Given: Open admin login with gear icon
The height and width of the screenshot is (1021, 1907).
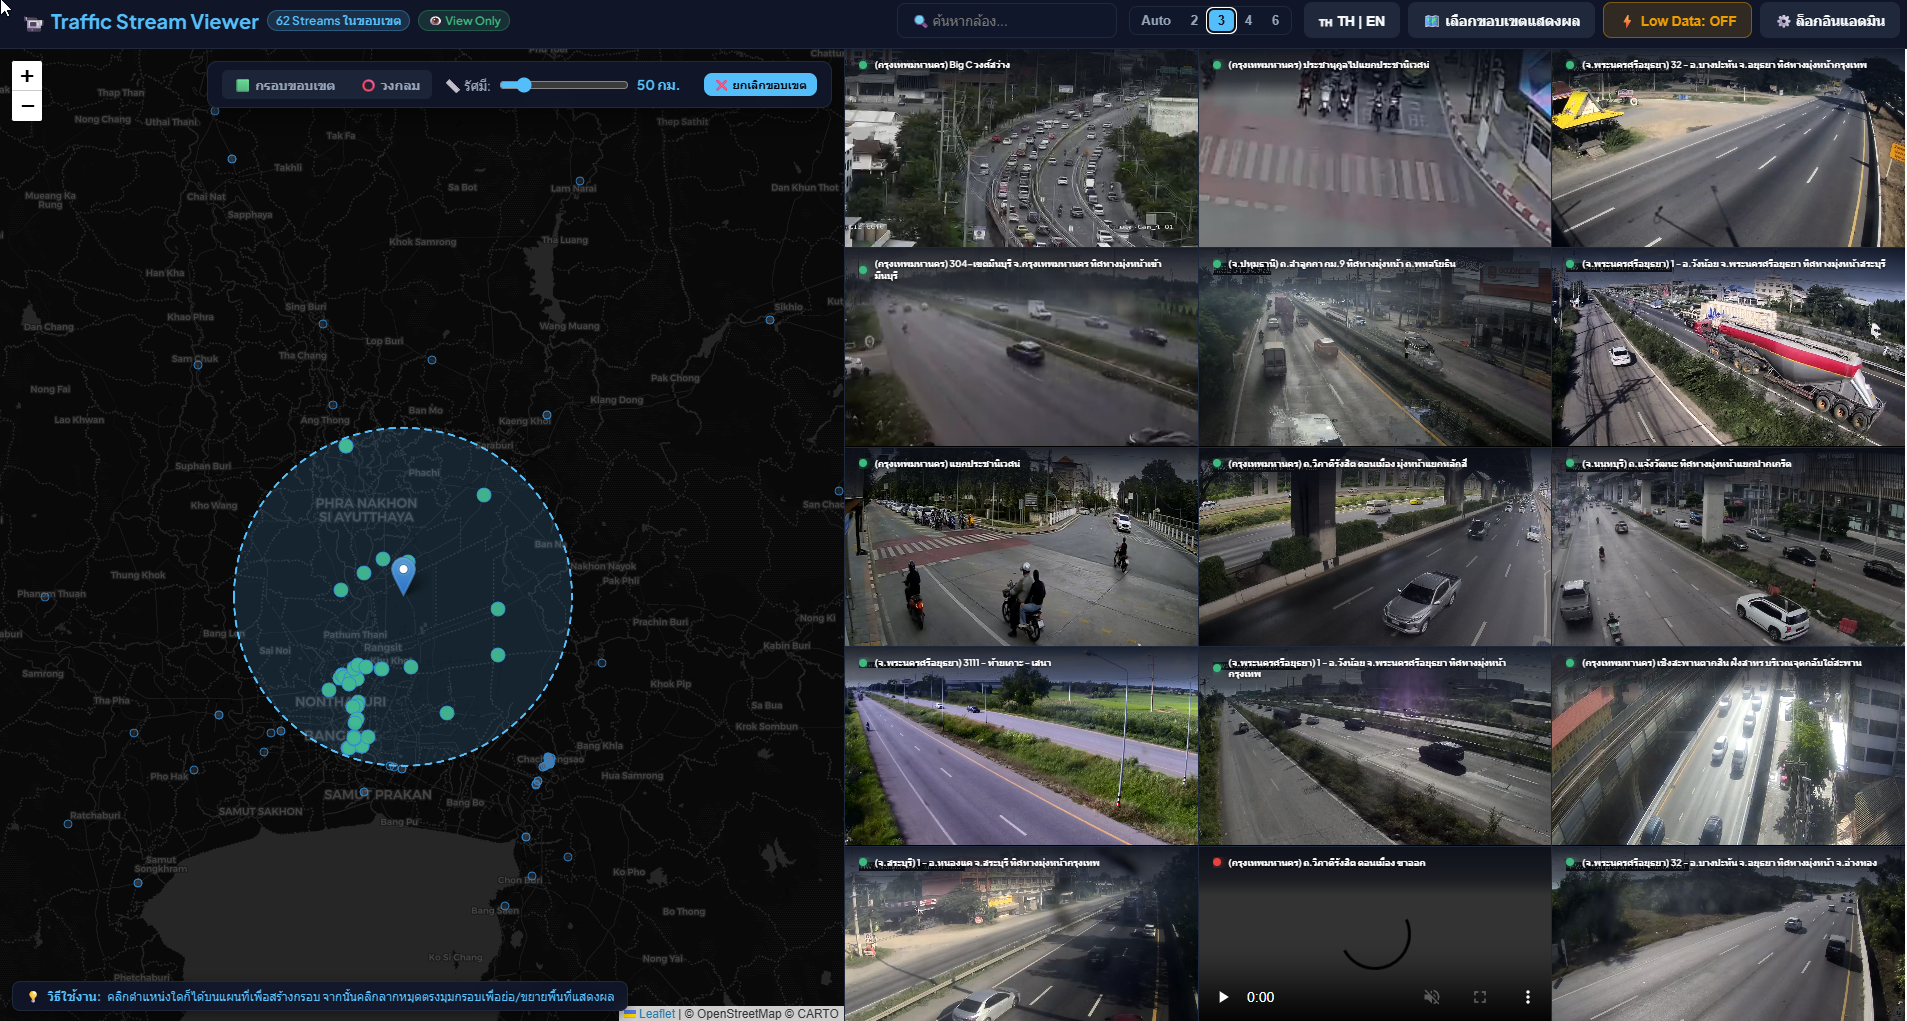Looking at the screenshot, I should pos(1830,21).
